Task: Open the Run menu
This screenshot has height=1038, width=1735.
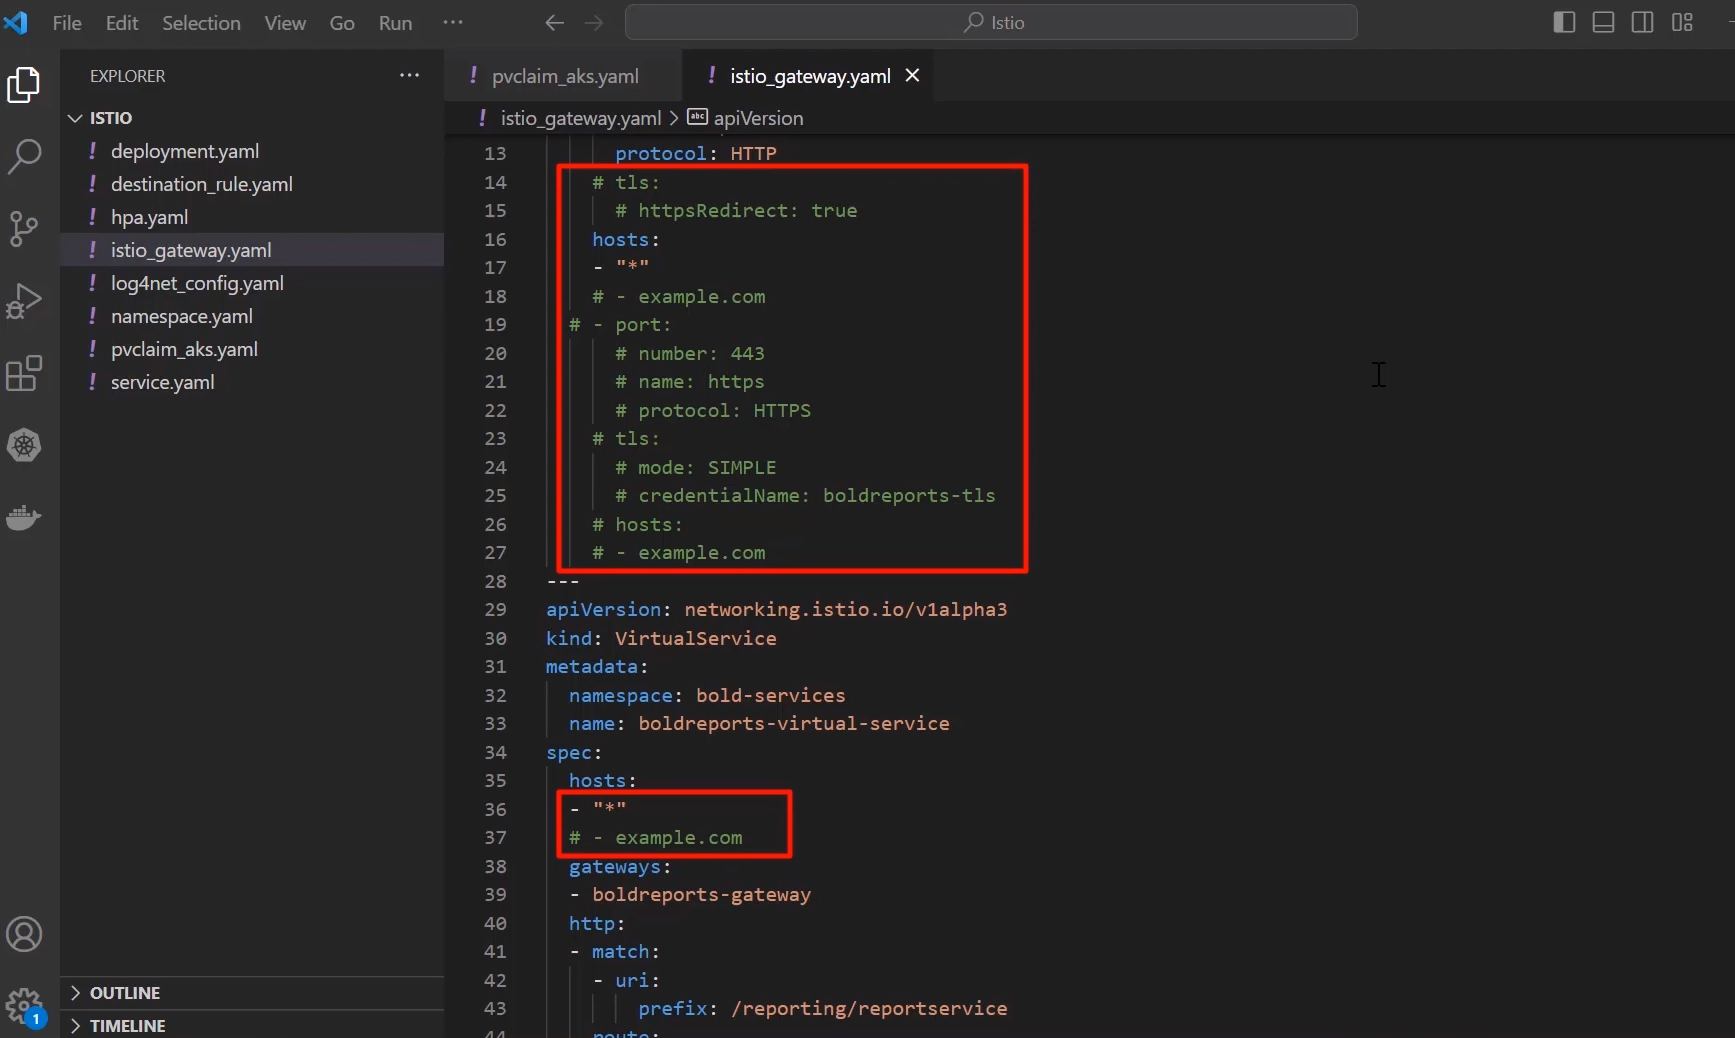Action: (395, 22)
